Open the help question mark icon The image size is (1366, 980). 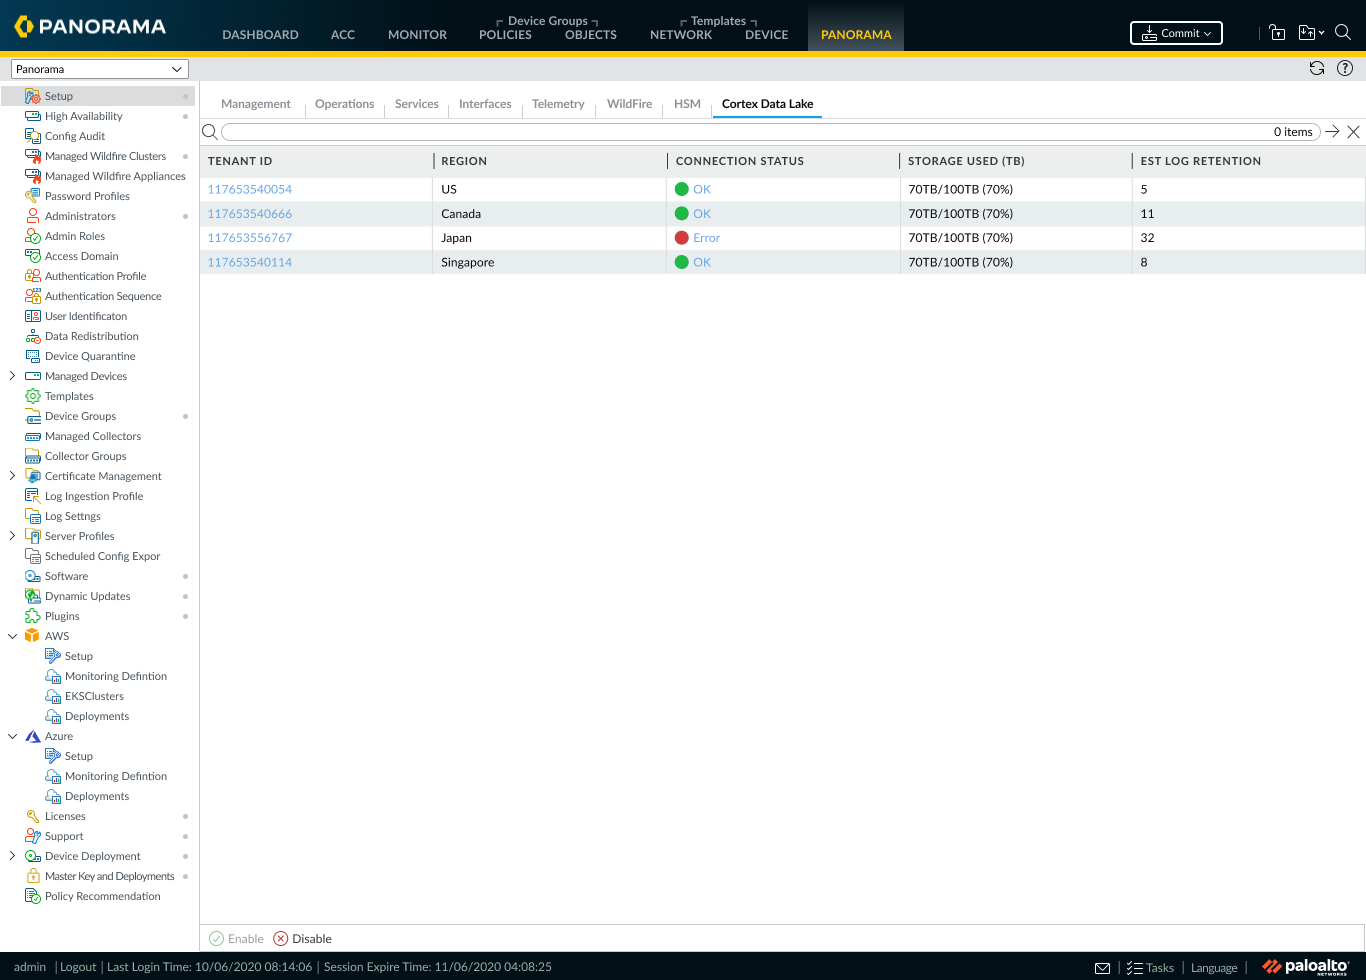(x=1345, y=68)
